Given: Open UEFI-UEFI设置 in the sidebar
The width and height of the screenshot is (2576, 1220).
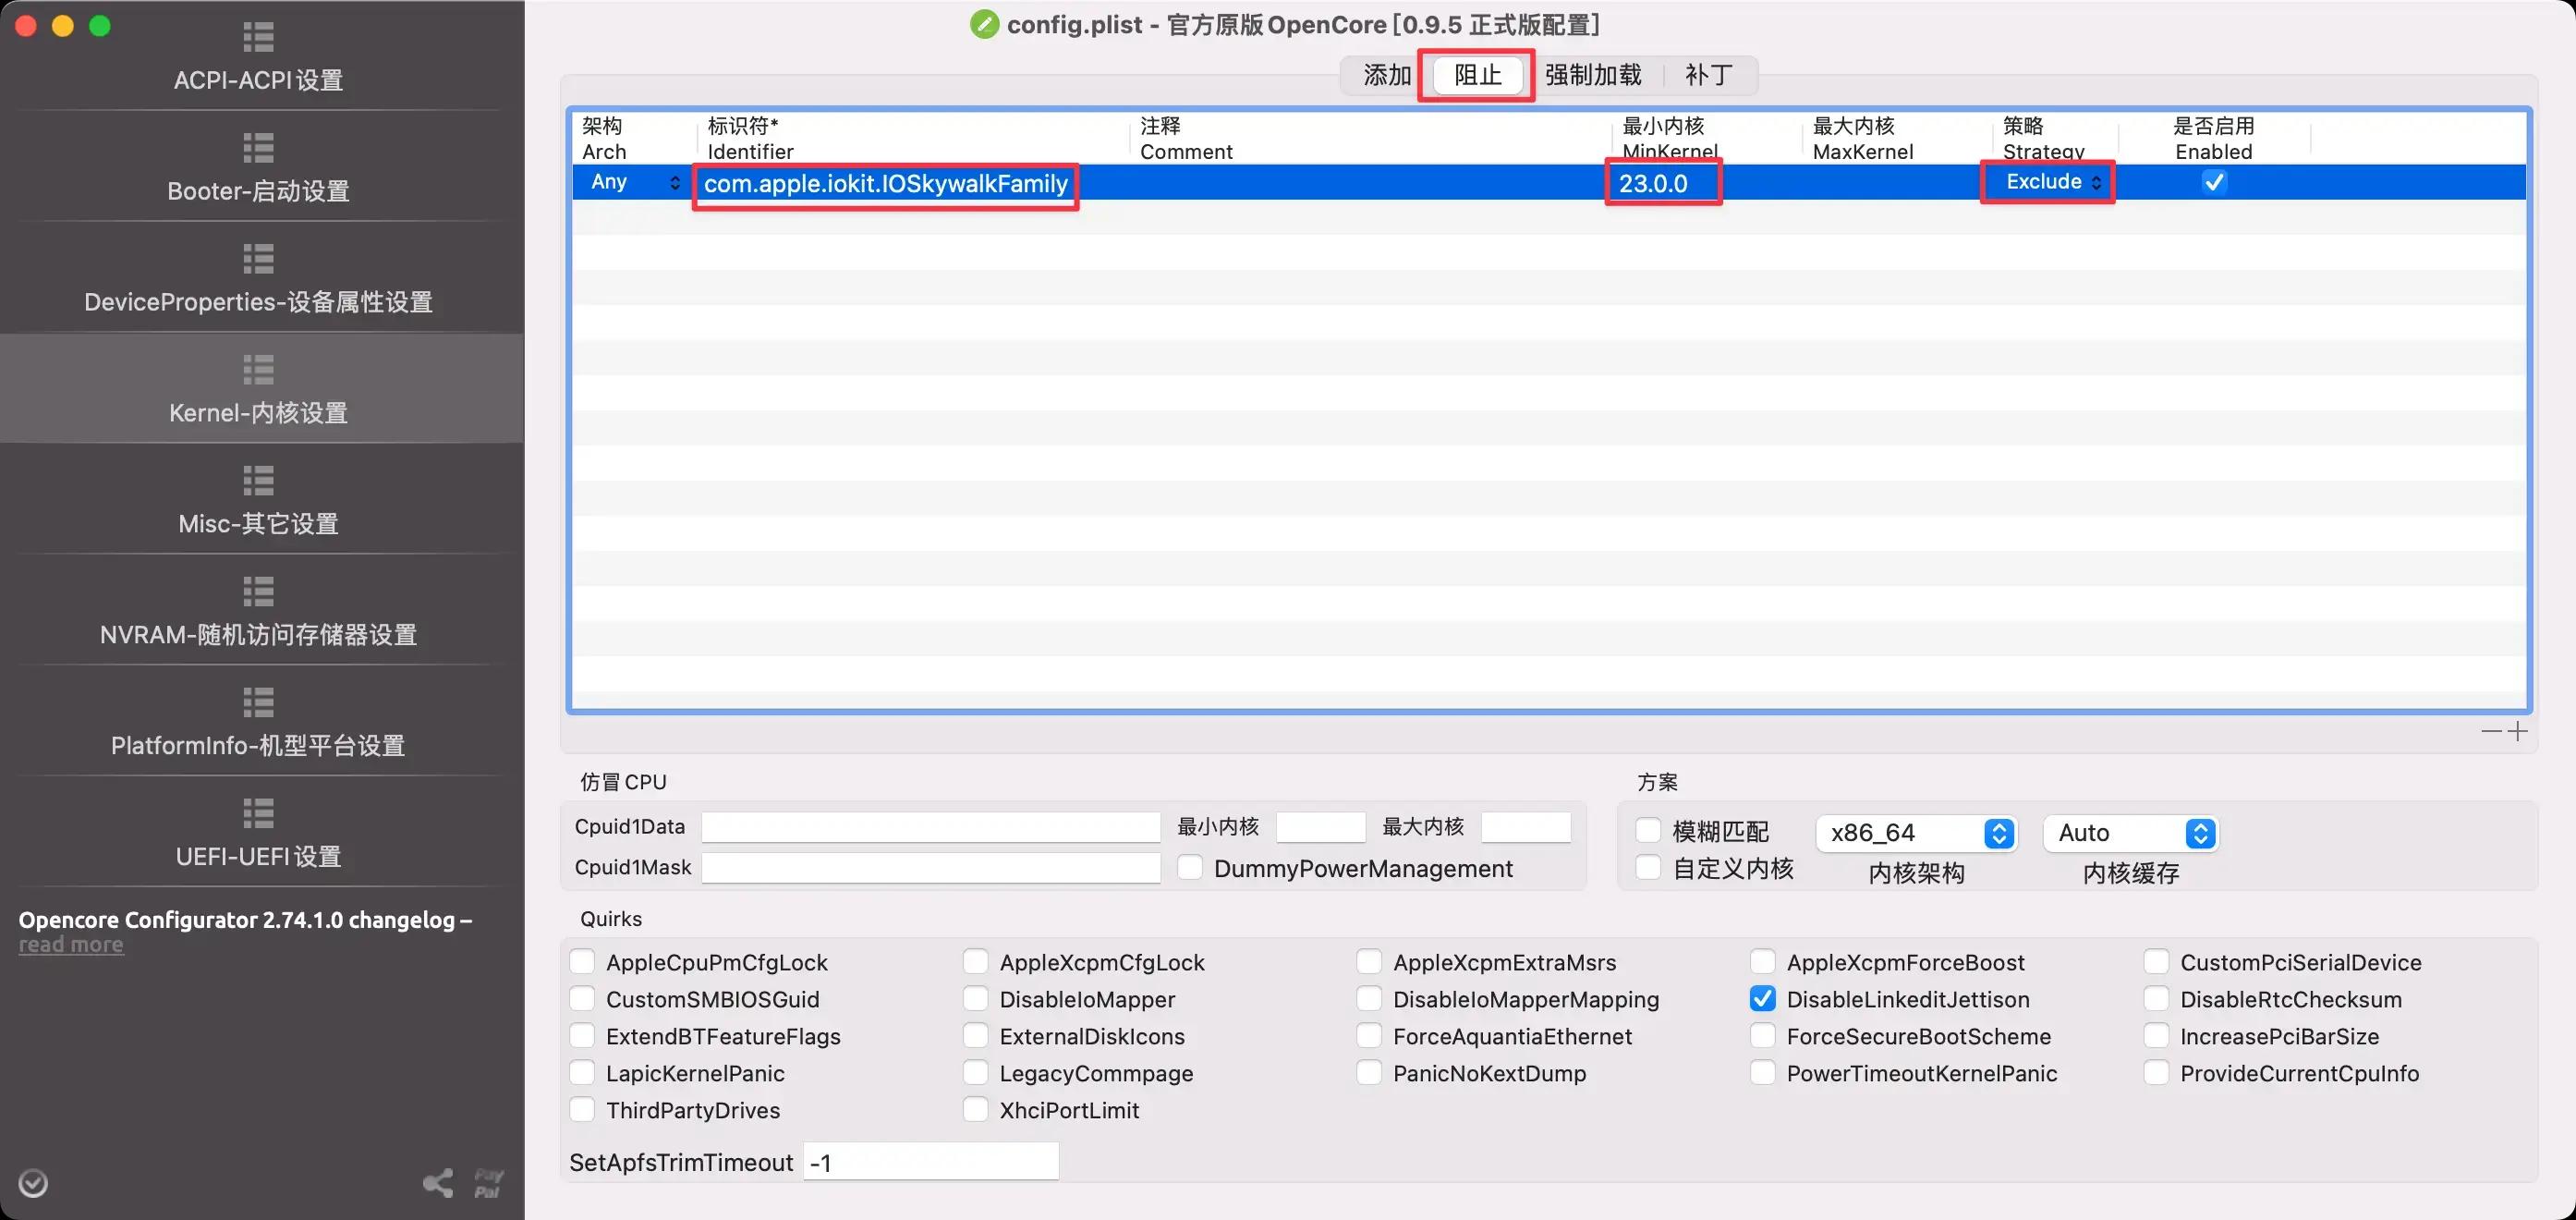Looking at the screenshot, I should pos(258,857).
